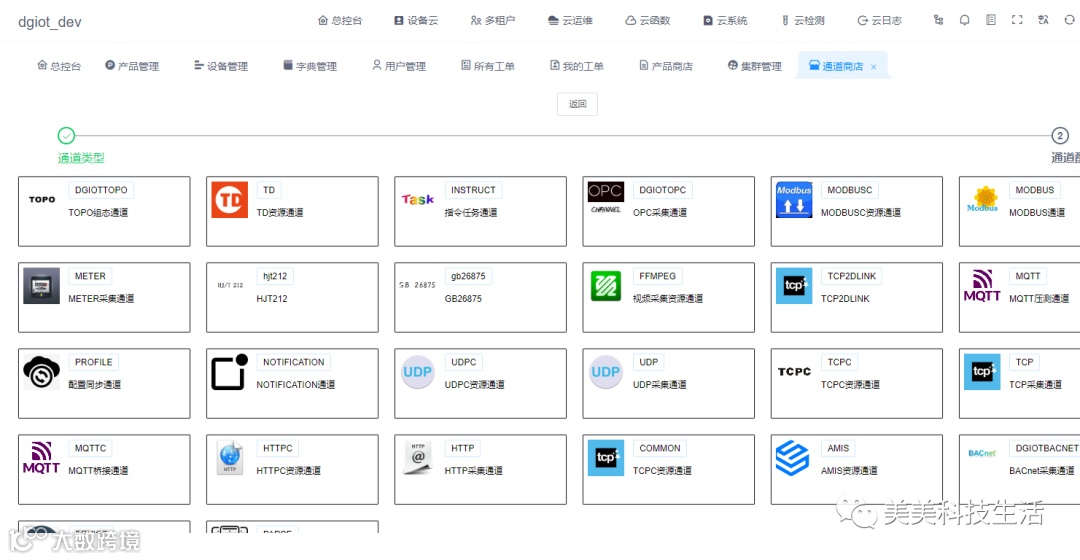
Task: Open the 设备云 top navigation menu
Action: [416, 21]
